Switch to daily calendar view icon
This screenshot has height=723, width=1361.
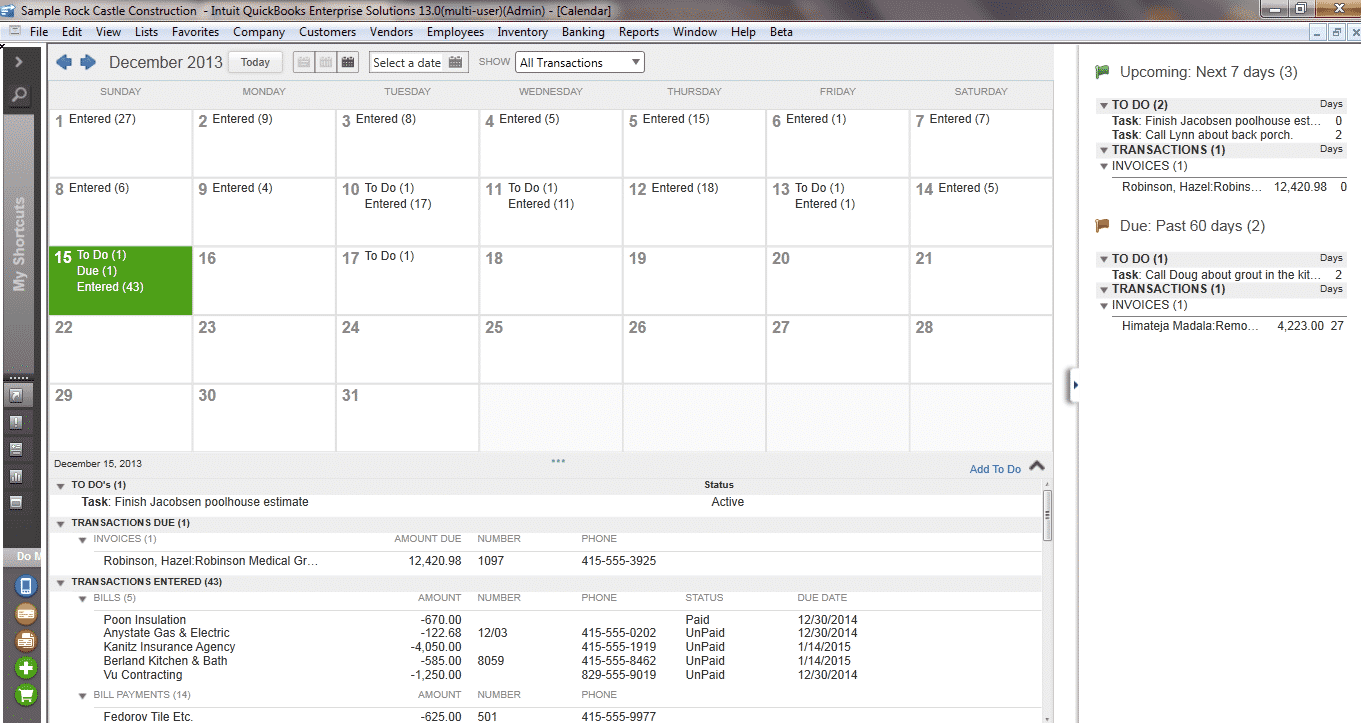(303, 62)
